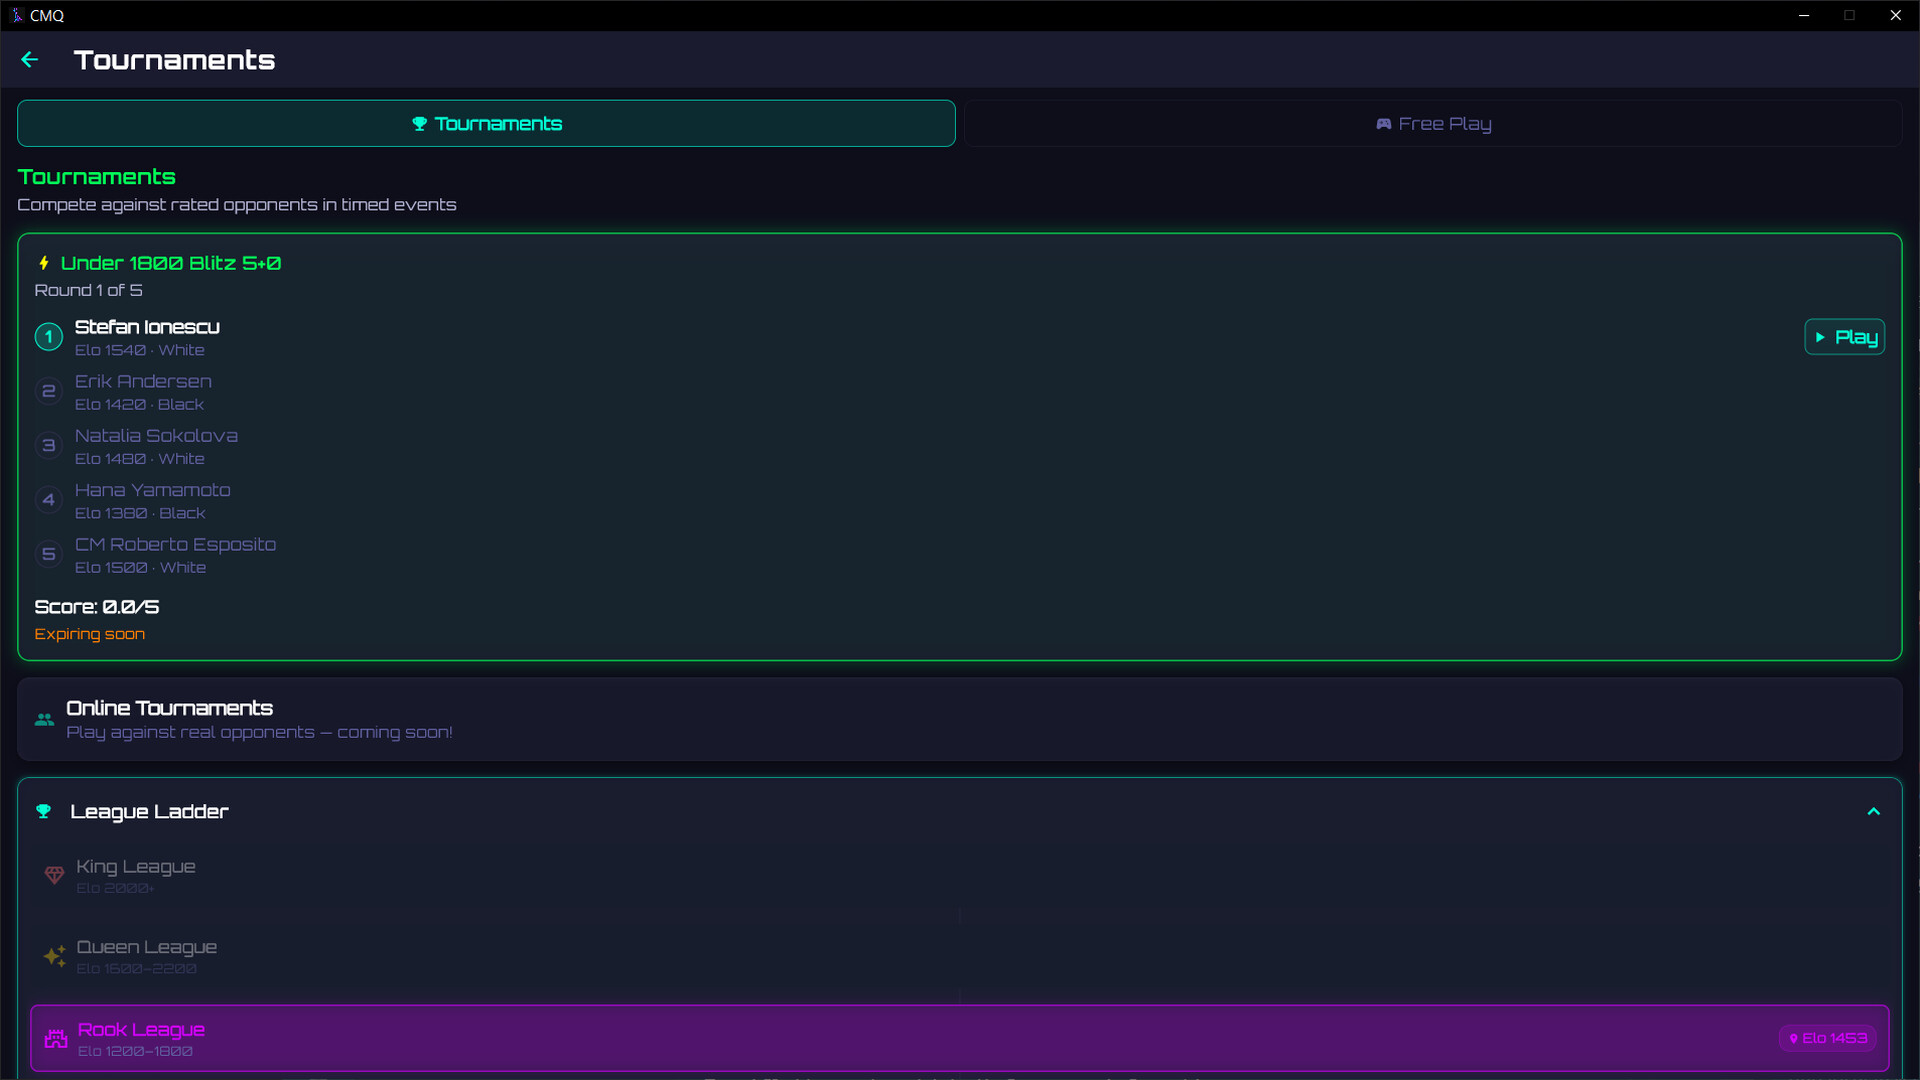
Task: Select opponent Erik Andersen
Action: 143,382
